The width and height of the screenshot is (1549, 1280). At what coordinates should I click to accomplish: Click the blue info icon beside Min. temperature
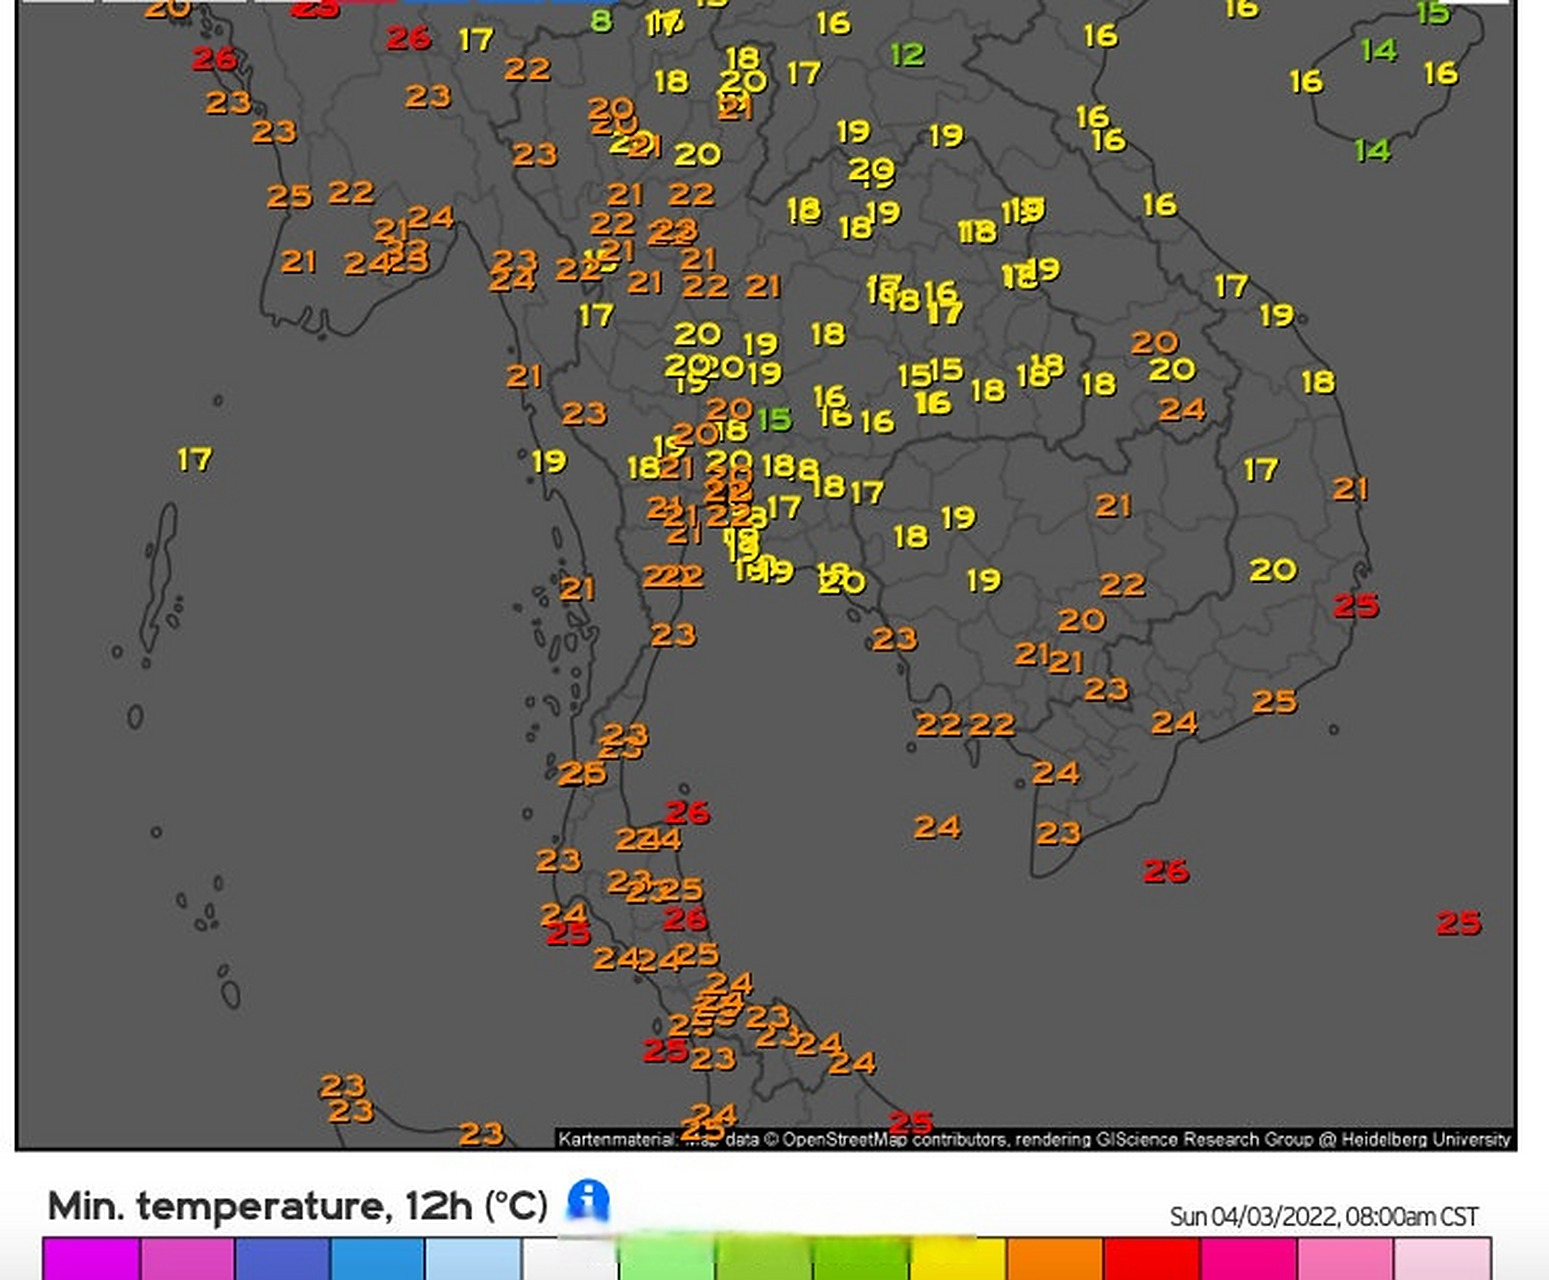pos(588,1199)
